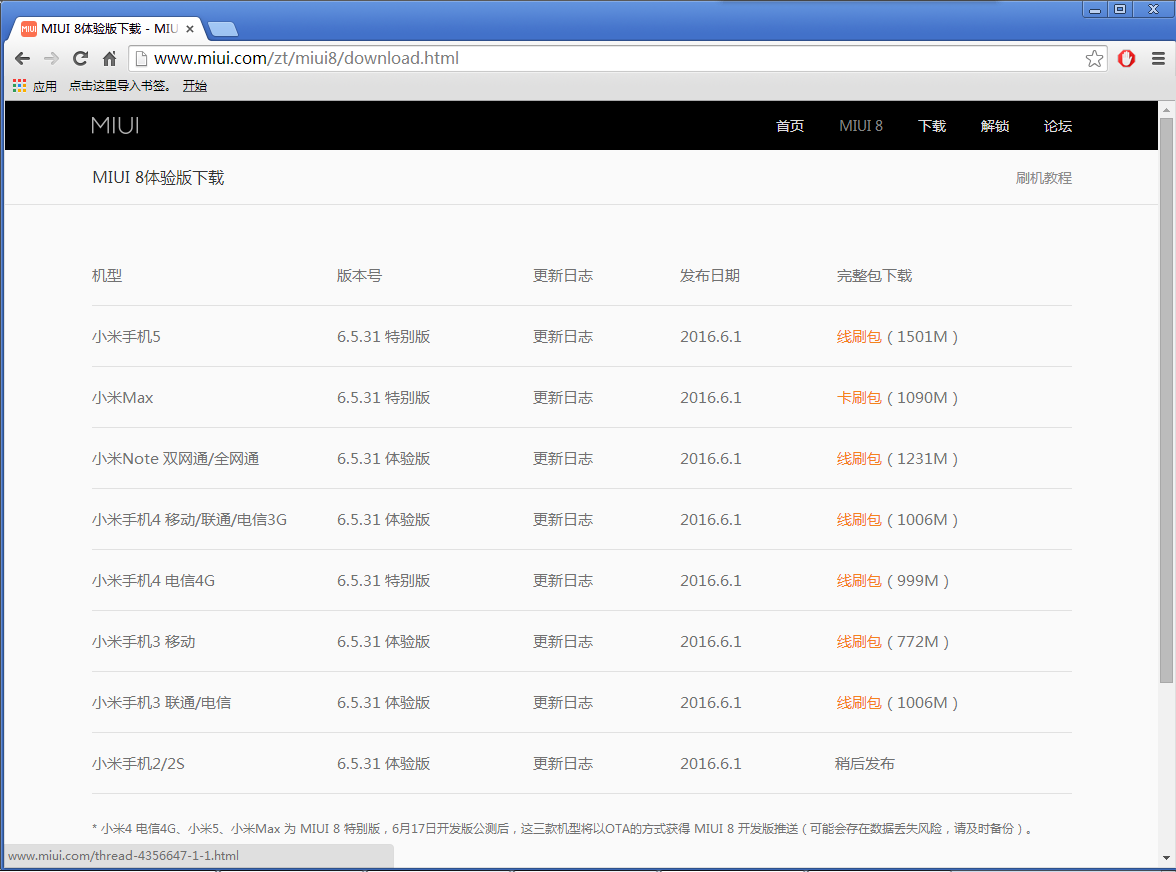Click the 版本号 column header
Viewport: 1176px width, 872px height.
pos(359,276)
